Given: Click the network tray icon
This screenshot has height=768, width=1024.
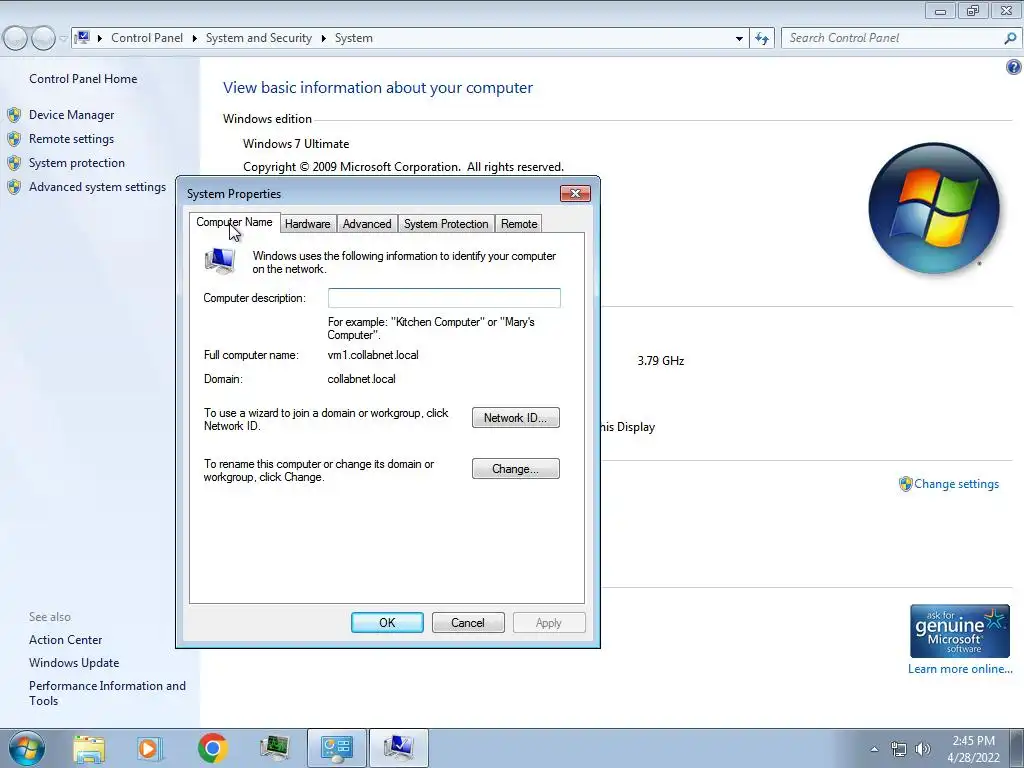Looking at the screenshot, I should tap(899, 749).
